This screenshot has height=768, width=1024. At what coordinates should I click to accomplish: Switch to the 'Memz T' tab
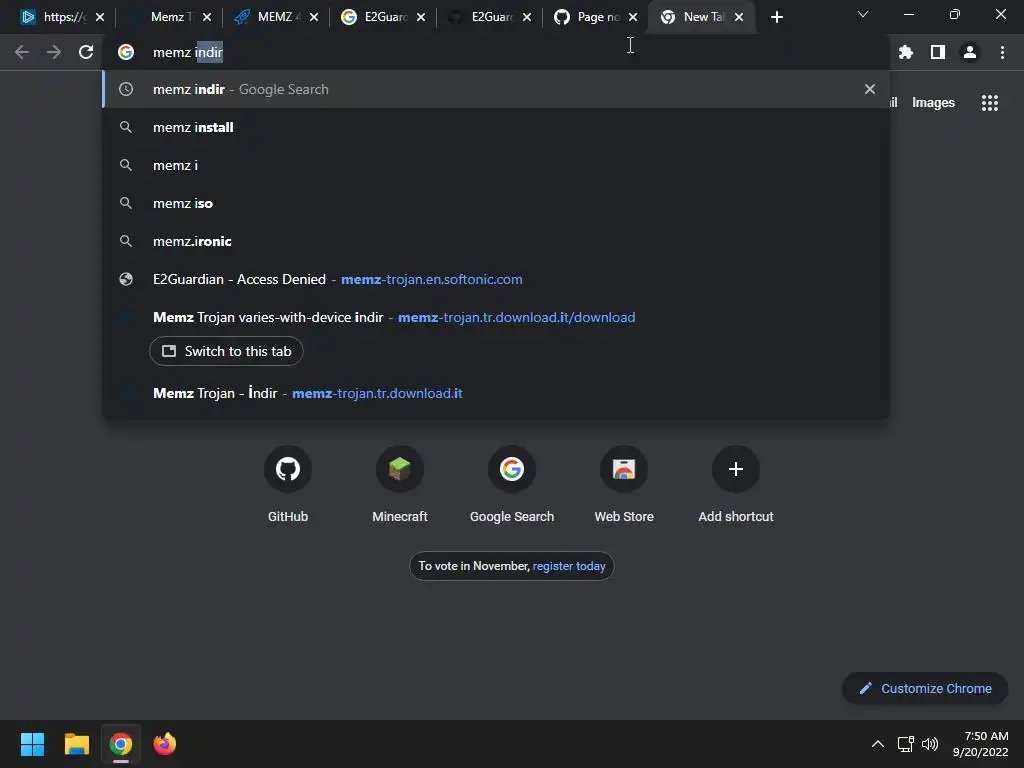167,17
